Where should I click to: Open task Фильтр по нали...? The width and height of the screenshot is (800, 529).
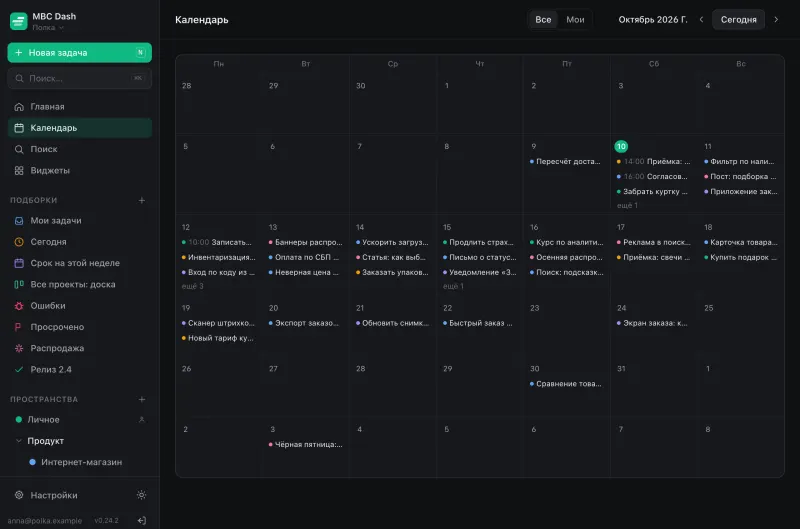click(x=741, y=161)
